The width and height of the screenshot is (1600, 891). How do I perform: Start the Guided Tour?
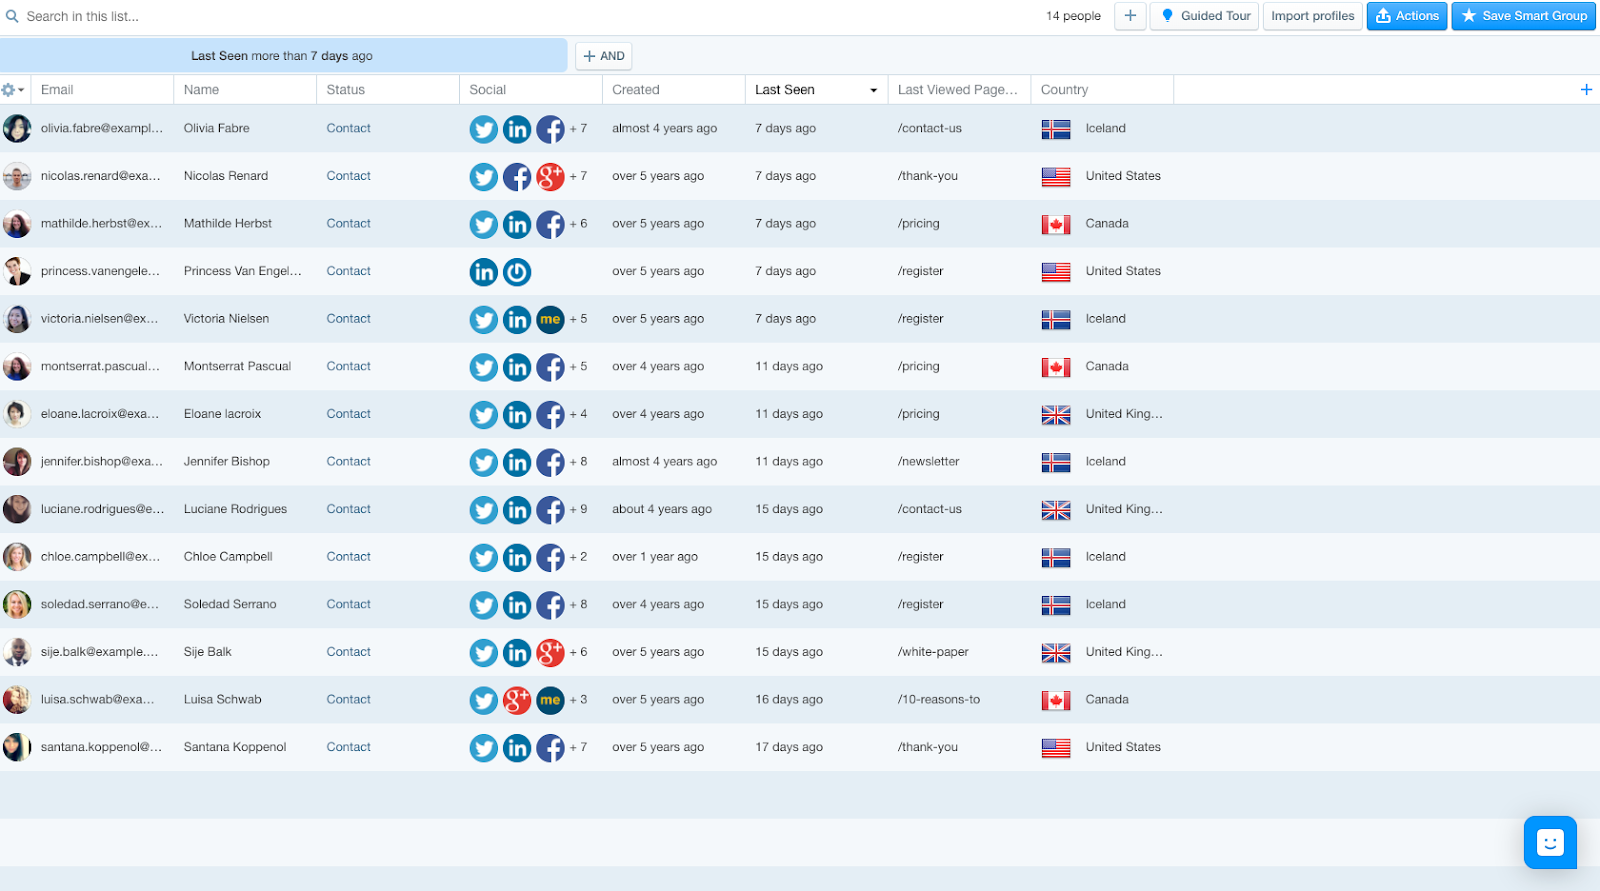[1205, 16]
